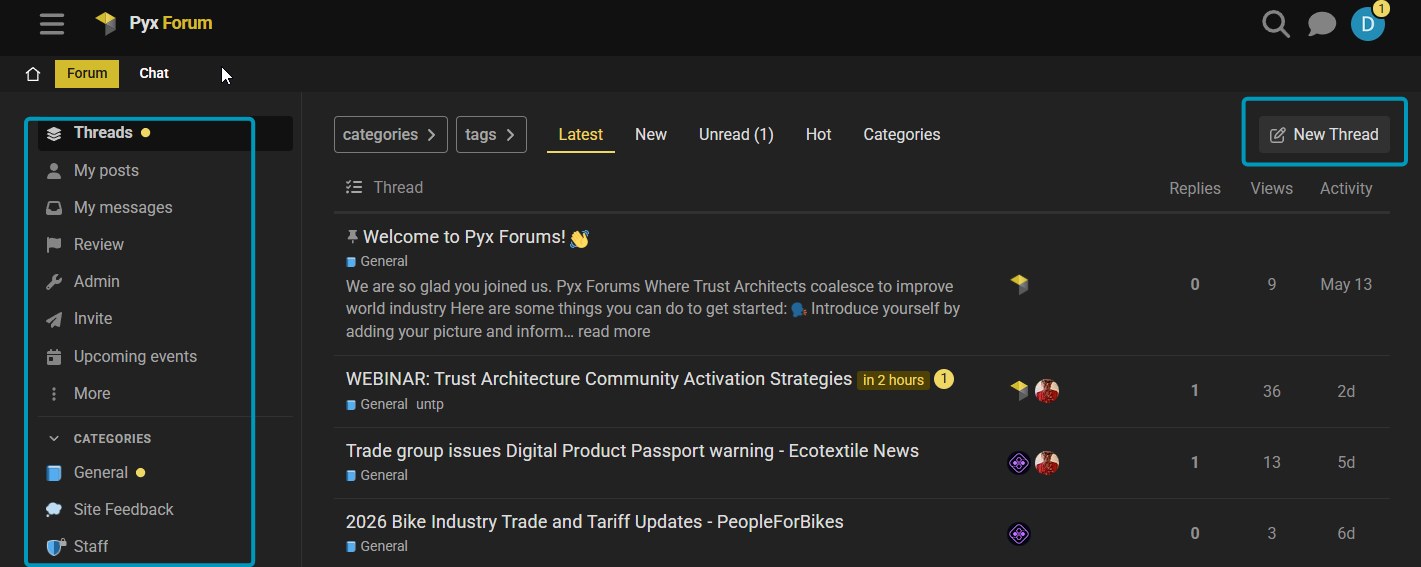Open the chat bubble icon in header
The image size is (1421, 567).
click(x=1322, y=23)
